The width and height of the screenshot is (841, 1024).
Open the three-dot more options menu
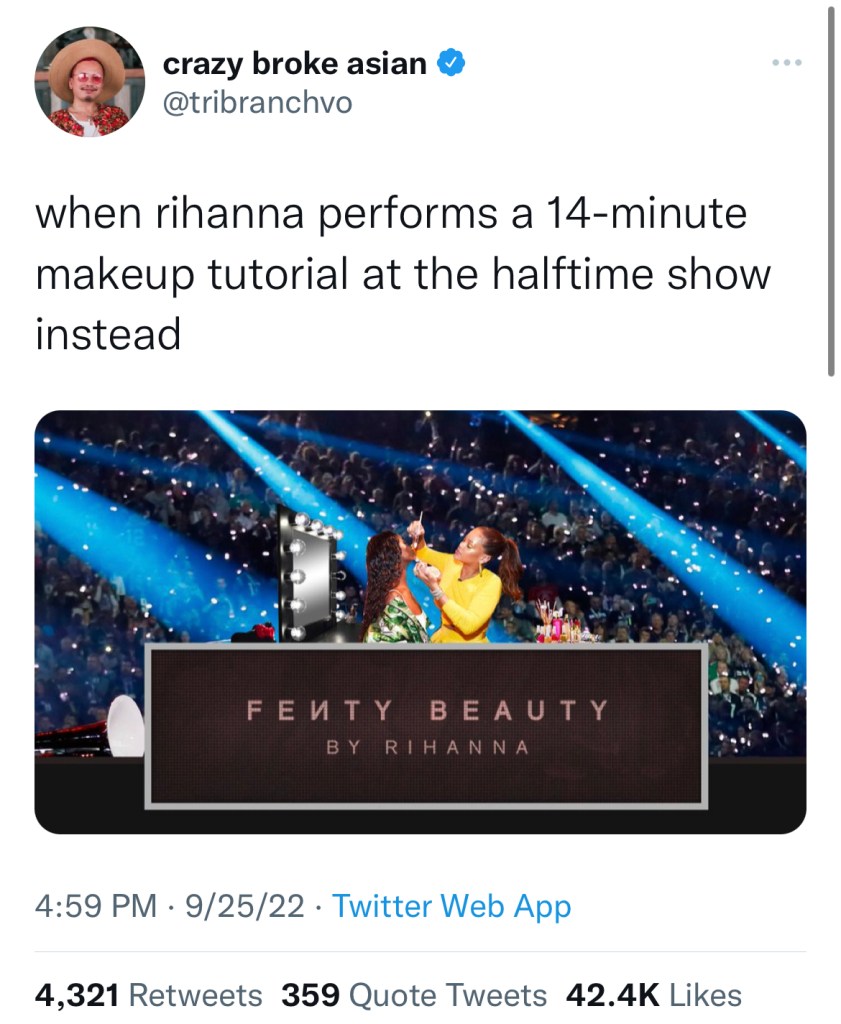[x=787, y=64]
